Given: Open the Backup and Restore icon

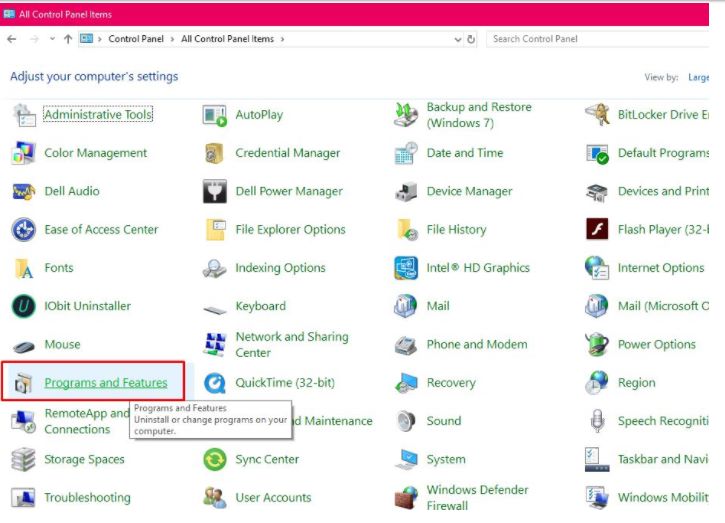Looking at the screenshot, I should point(406,115).
